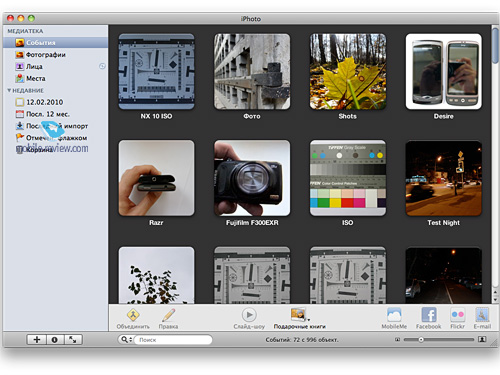Select the leafy branch event thumbnail
The image size is (500, 375).
pyautogui.click(x=156, y=275)
